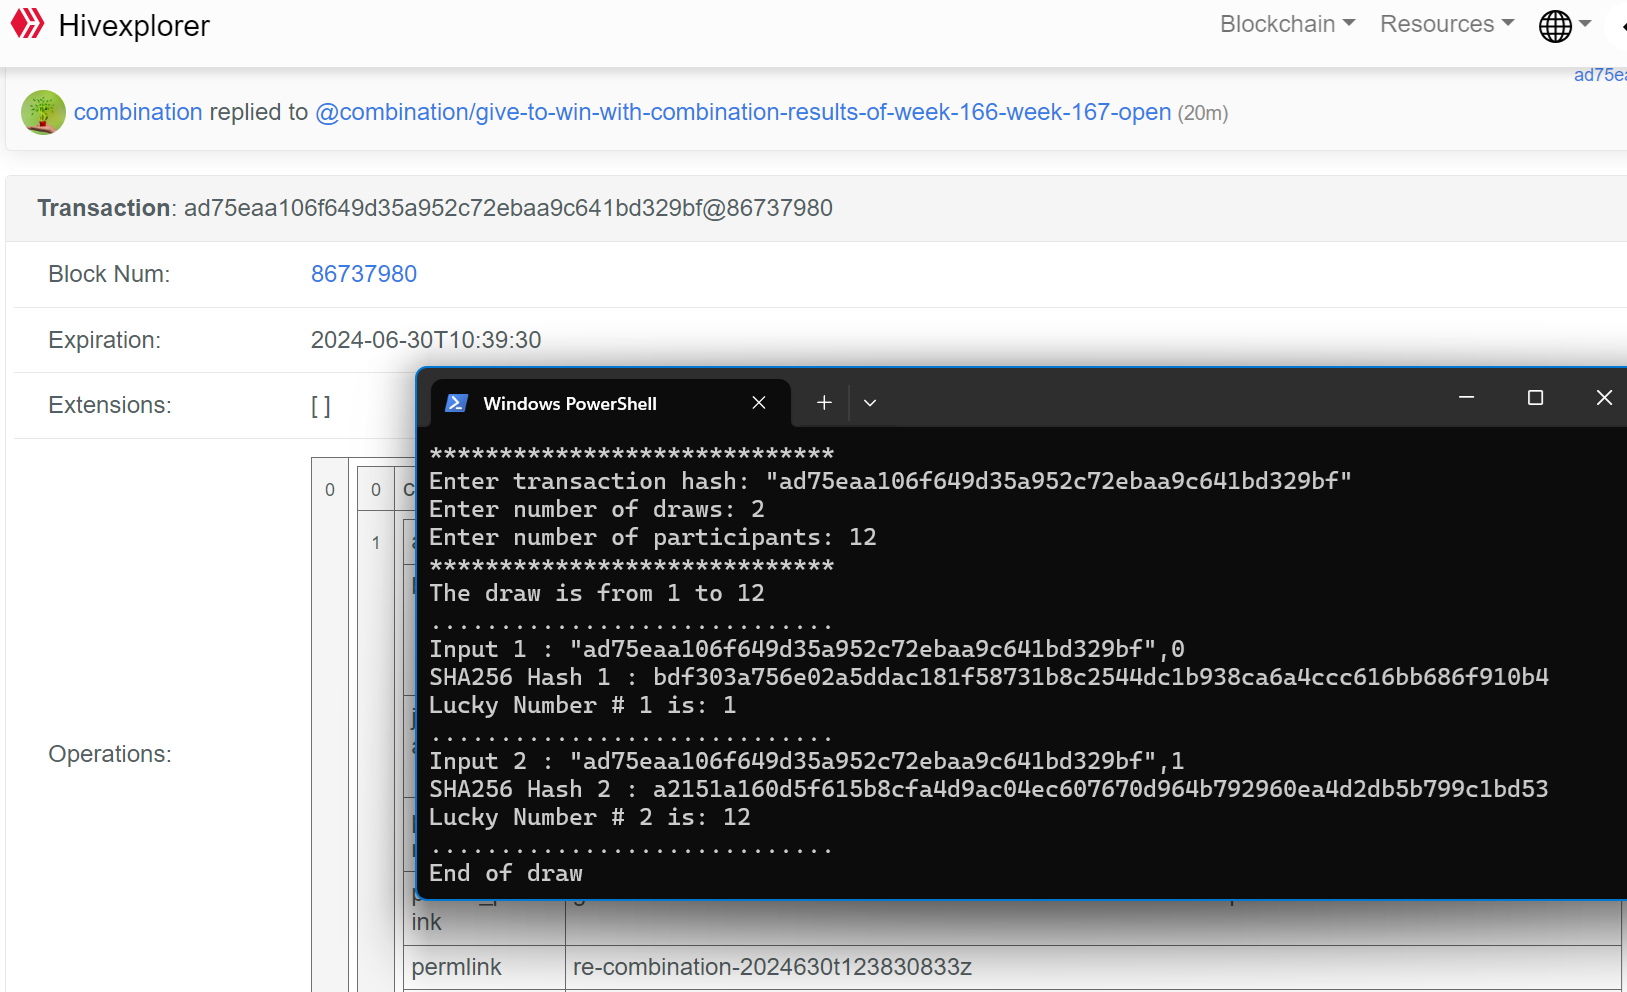This screenshot has height=992, width=1627.
Task: Click 'Enter number of participants: 12' line
Action: 653,538
